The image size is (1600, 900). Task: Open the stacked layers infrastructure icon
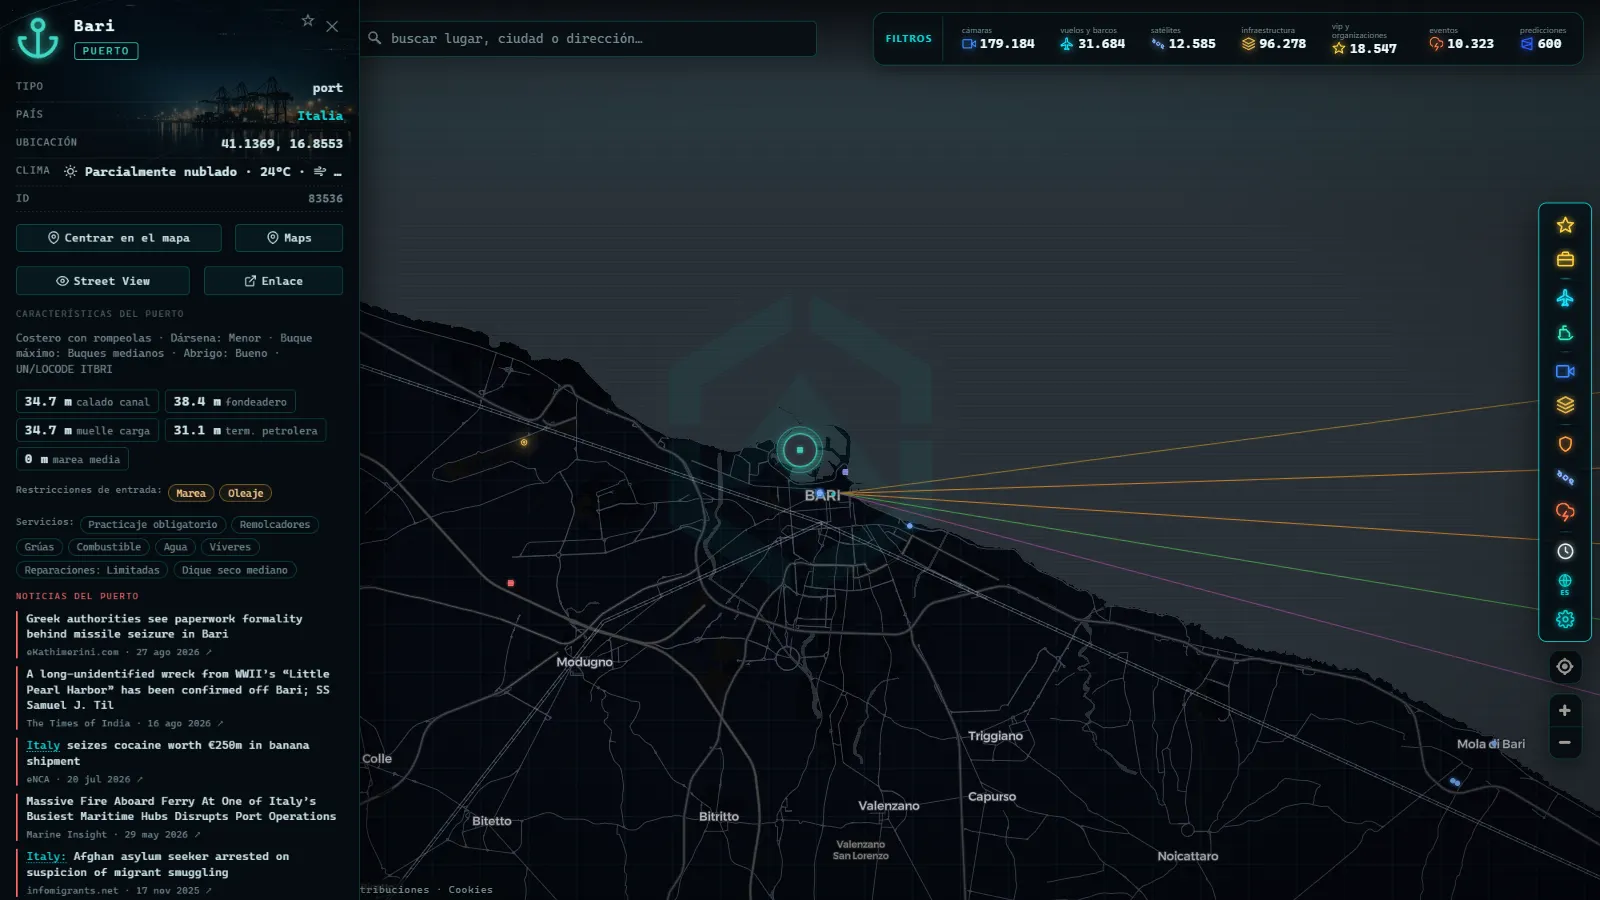[1565, 405]
